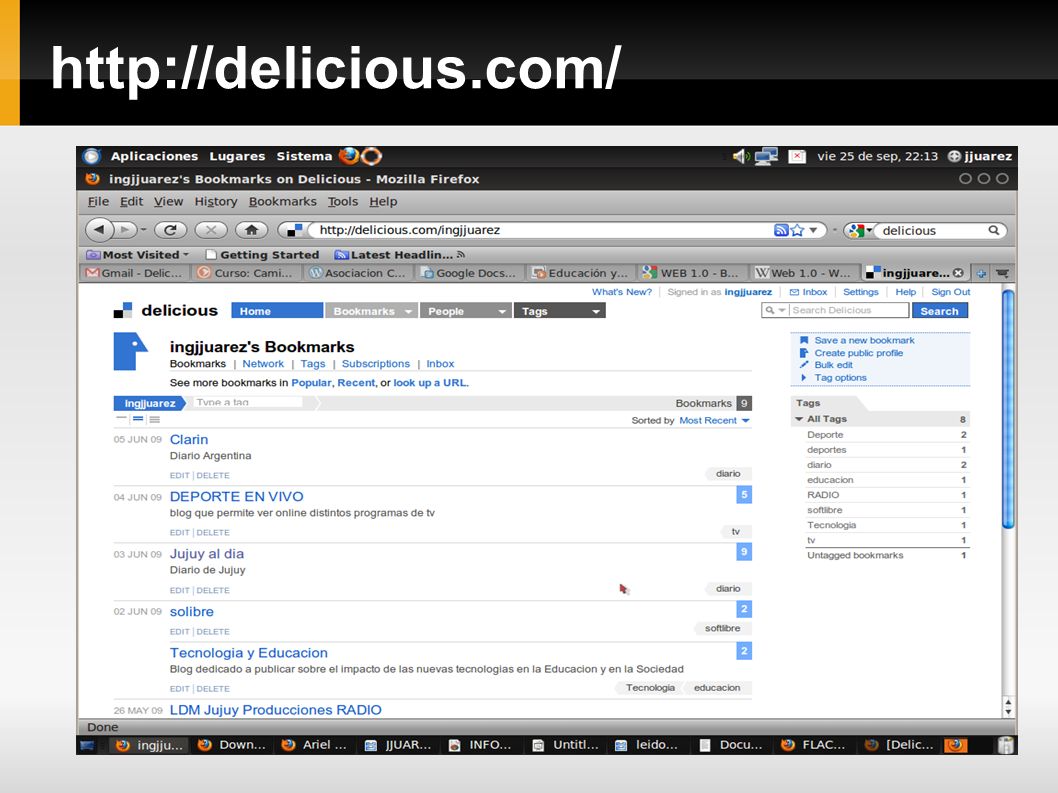The height and width of the screenshot is (793, 1058).
Task: Switch to the Google Docs tab
Action: coord(470,273)
